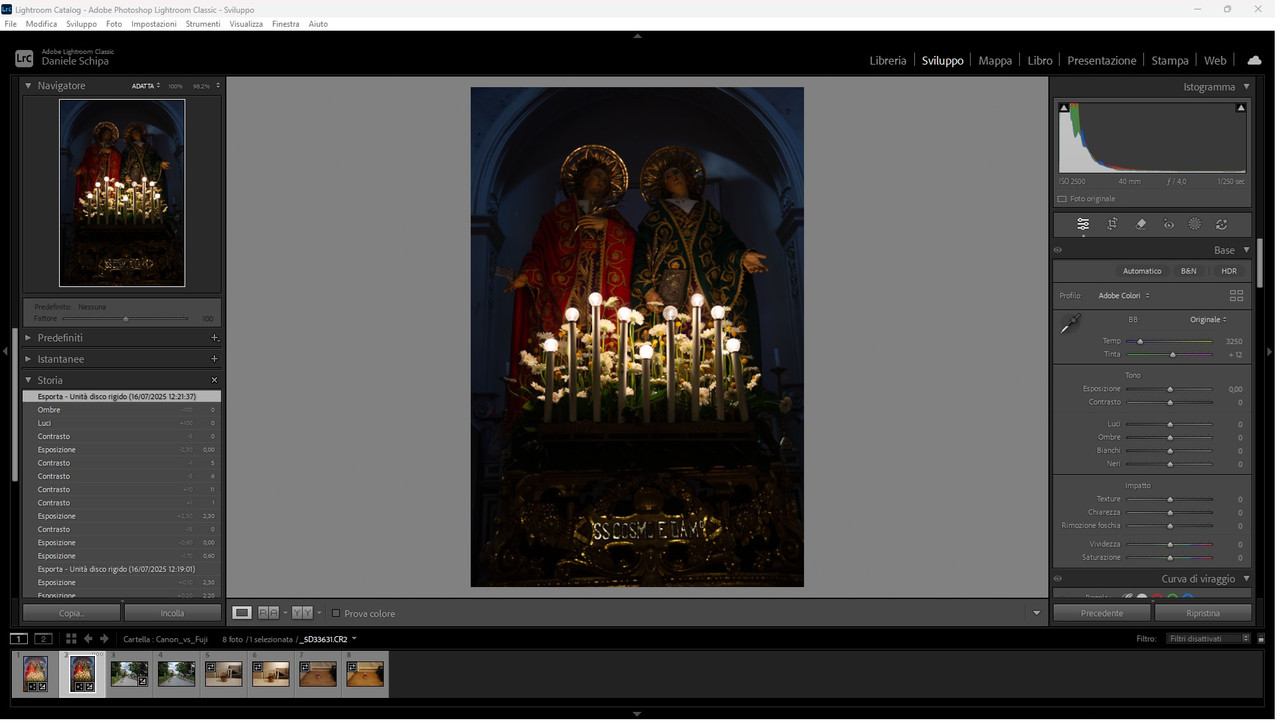Toggle visibility of the Base panel
The width and height of the screenshot is (1280, 724).
[x=1058, y=251]
